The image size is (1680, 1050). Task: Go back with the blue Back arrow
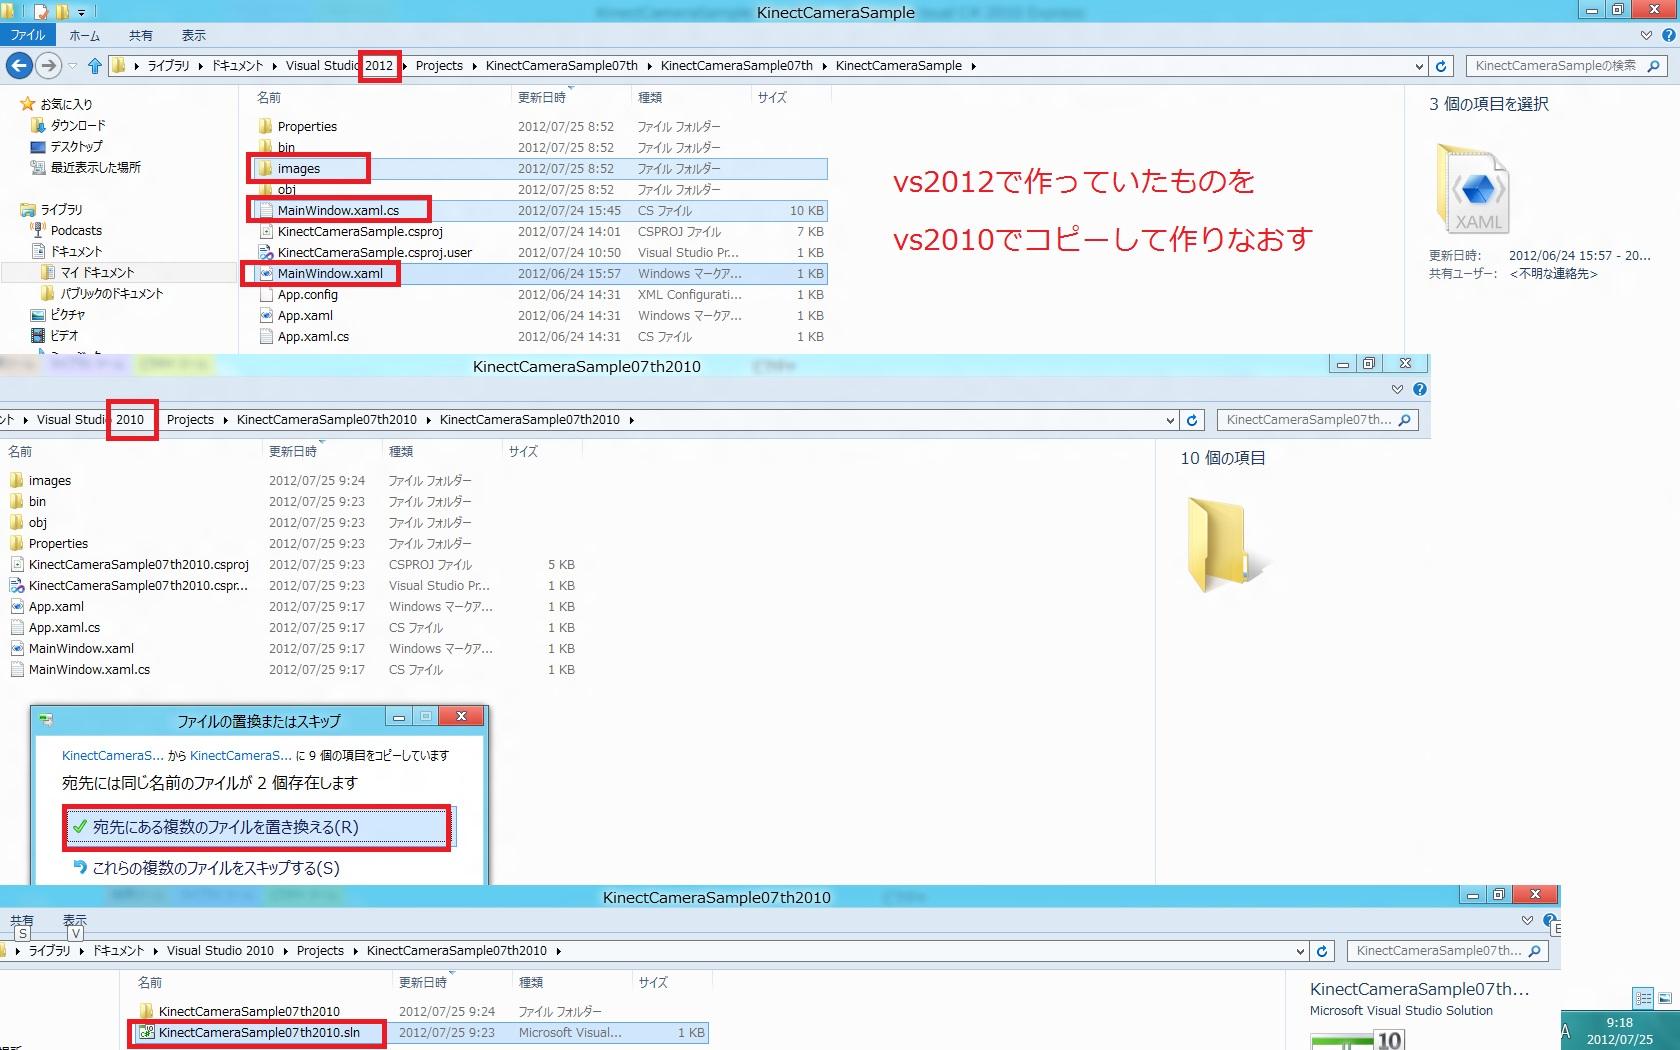tap(19, 66)
